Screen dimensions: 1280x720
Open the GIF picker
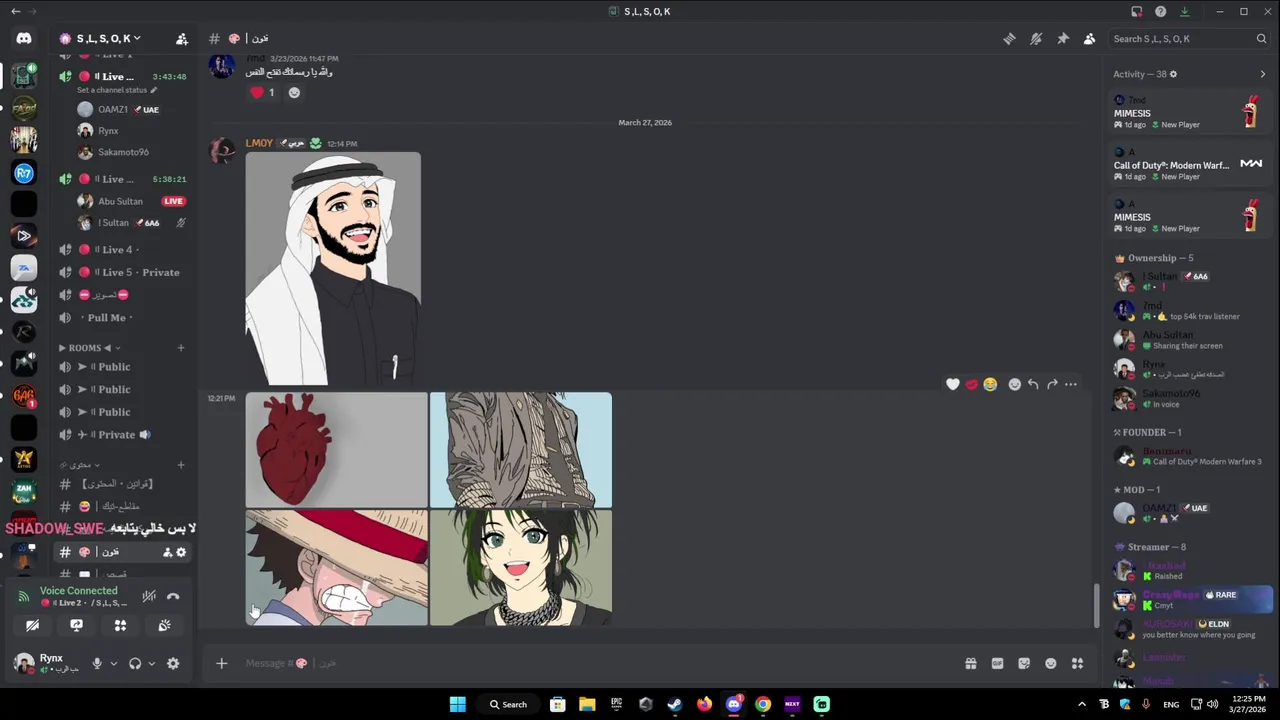click(997, 663)
